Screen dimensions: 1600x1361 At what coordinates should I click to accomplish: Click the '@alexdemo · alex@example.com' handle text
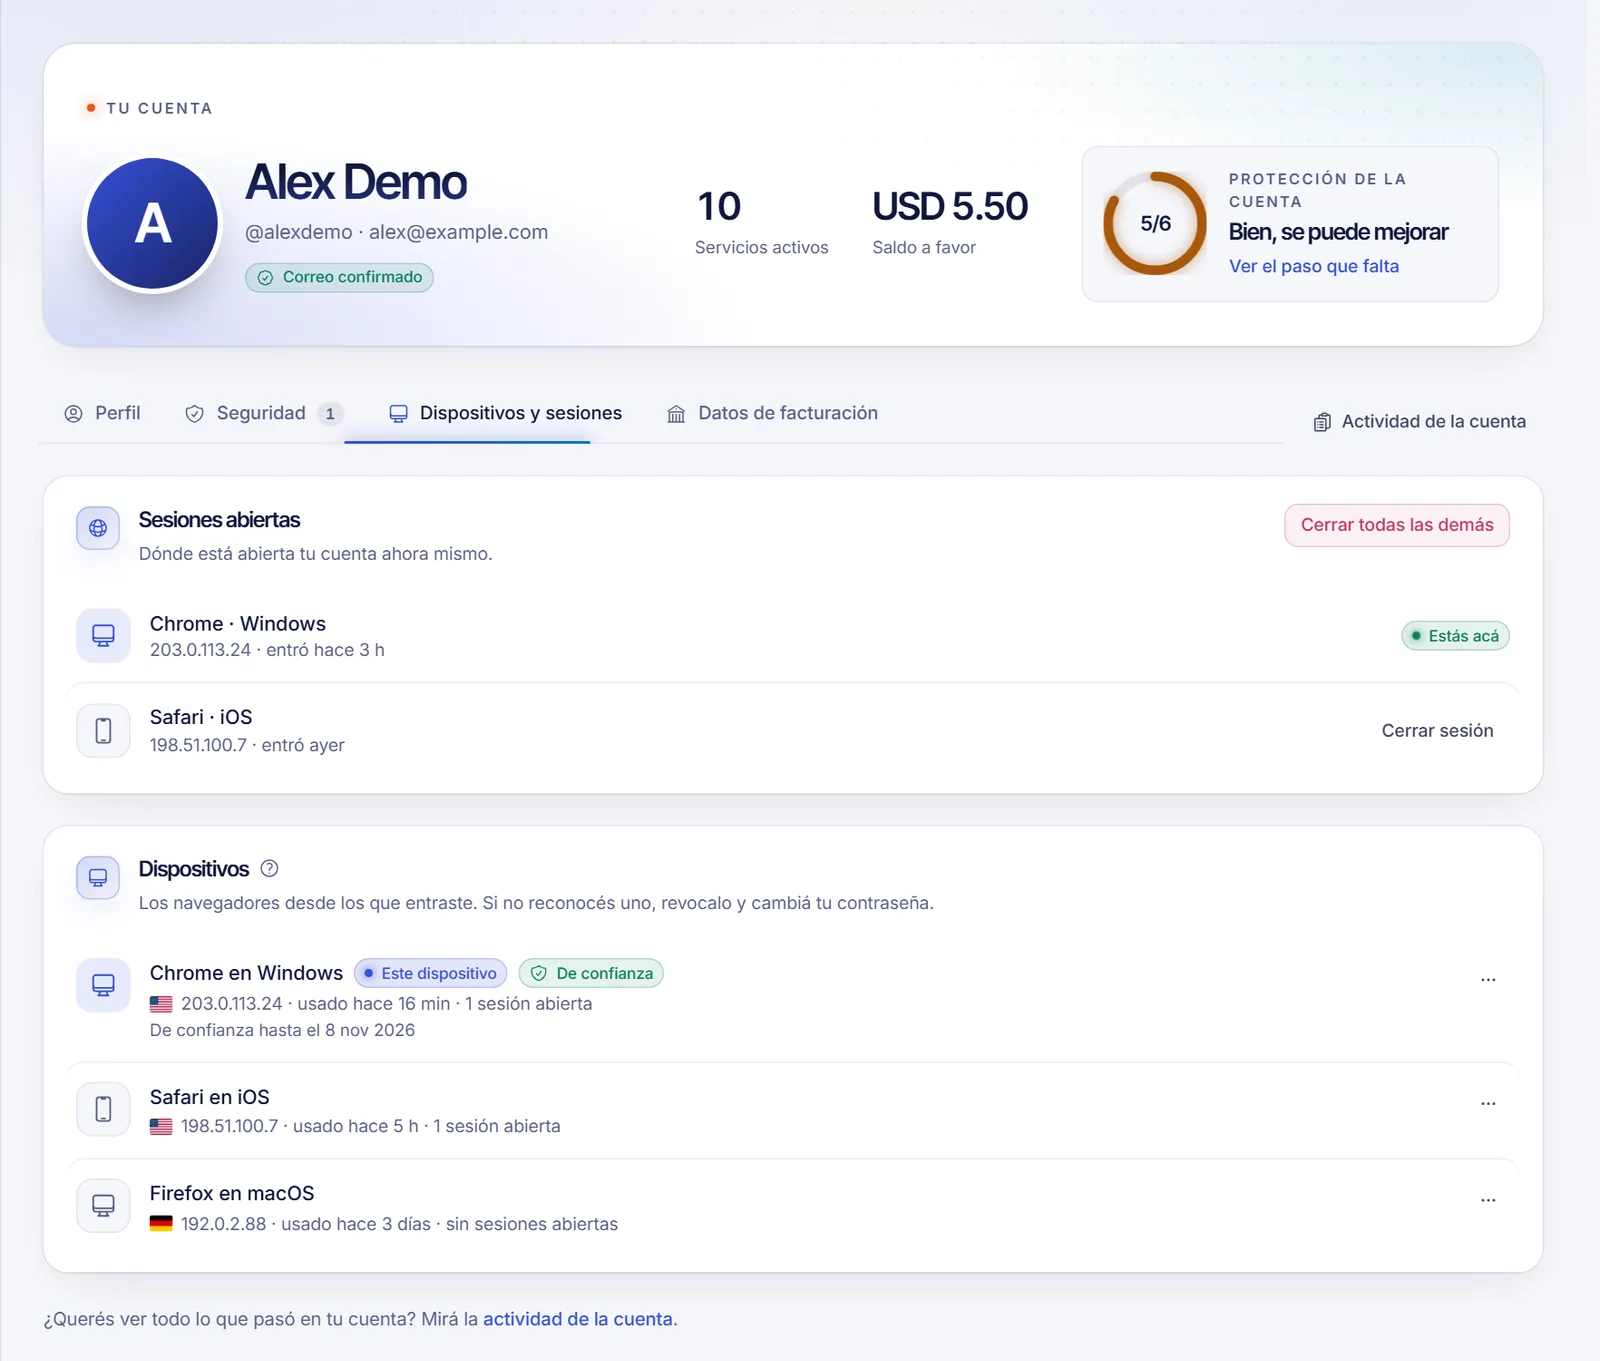[397, 232]
